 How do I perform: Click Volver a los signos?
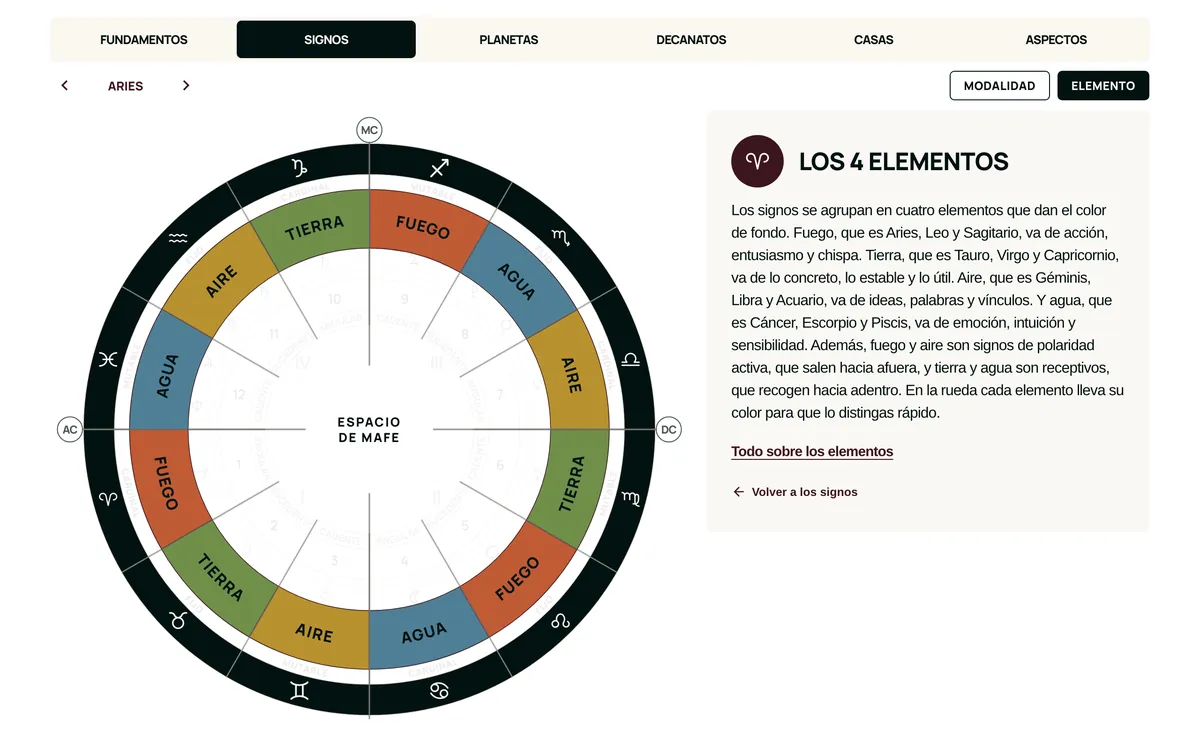point(795,492)
